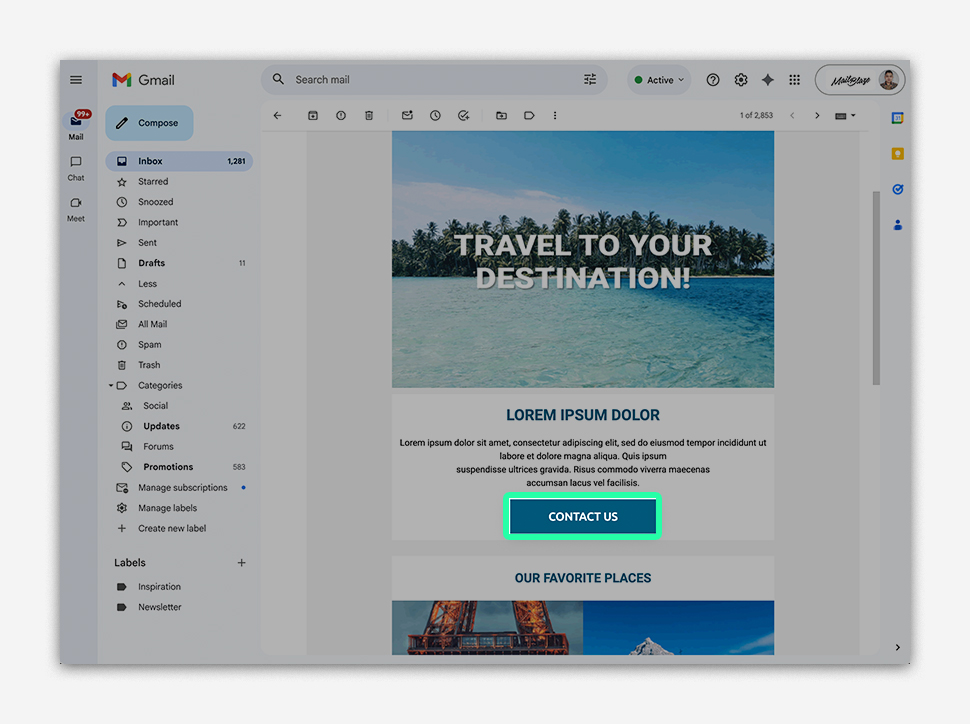970x724 pixels.
Task: Toggle the main menu hamburger
Action: point(76,80)
